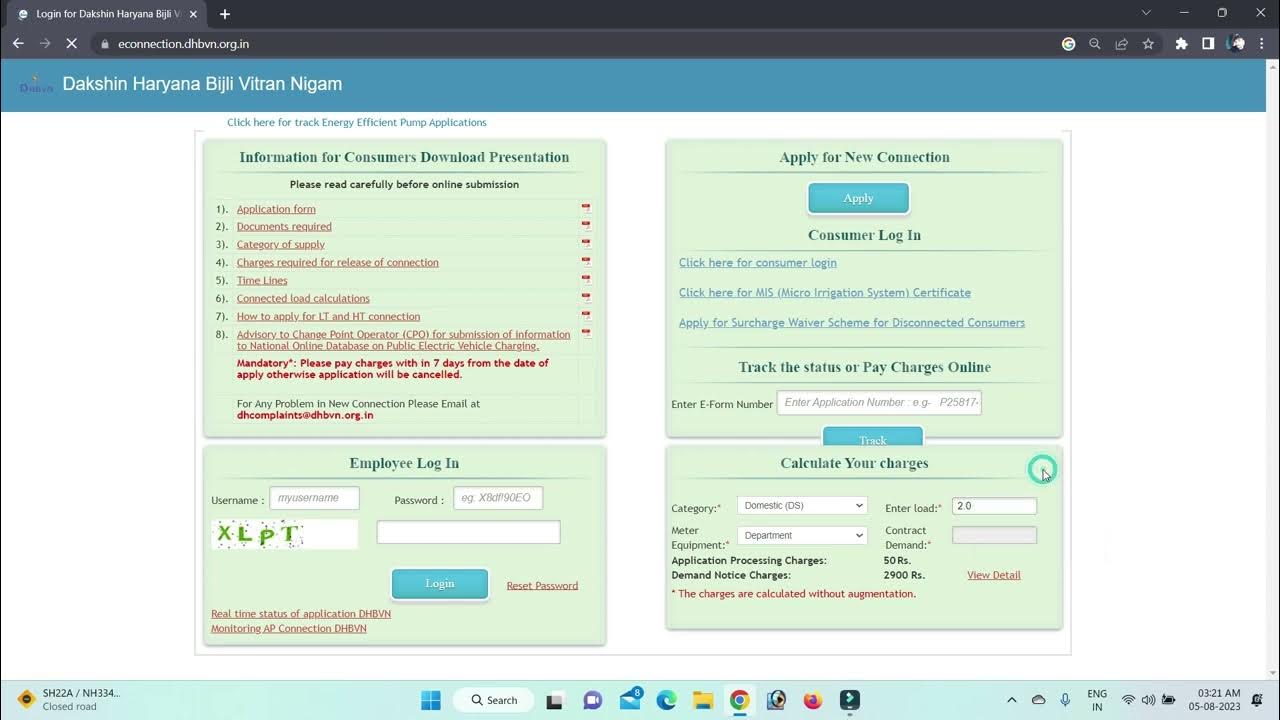Screen dimensions: 1280x720
Task: Click the Apply button for new connection
Action: click(x=858, y=198)
